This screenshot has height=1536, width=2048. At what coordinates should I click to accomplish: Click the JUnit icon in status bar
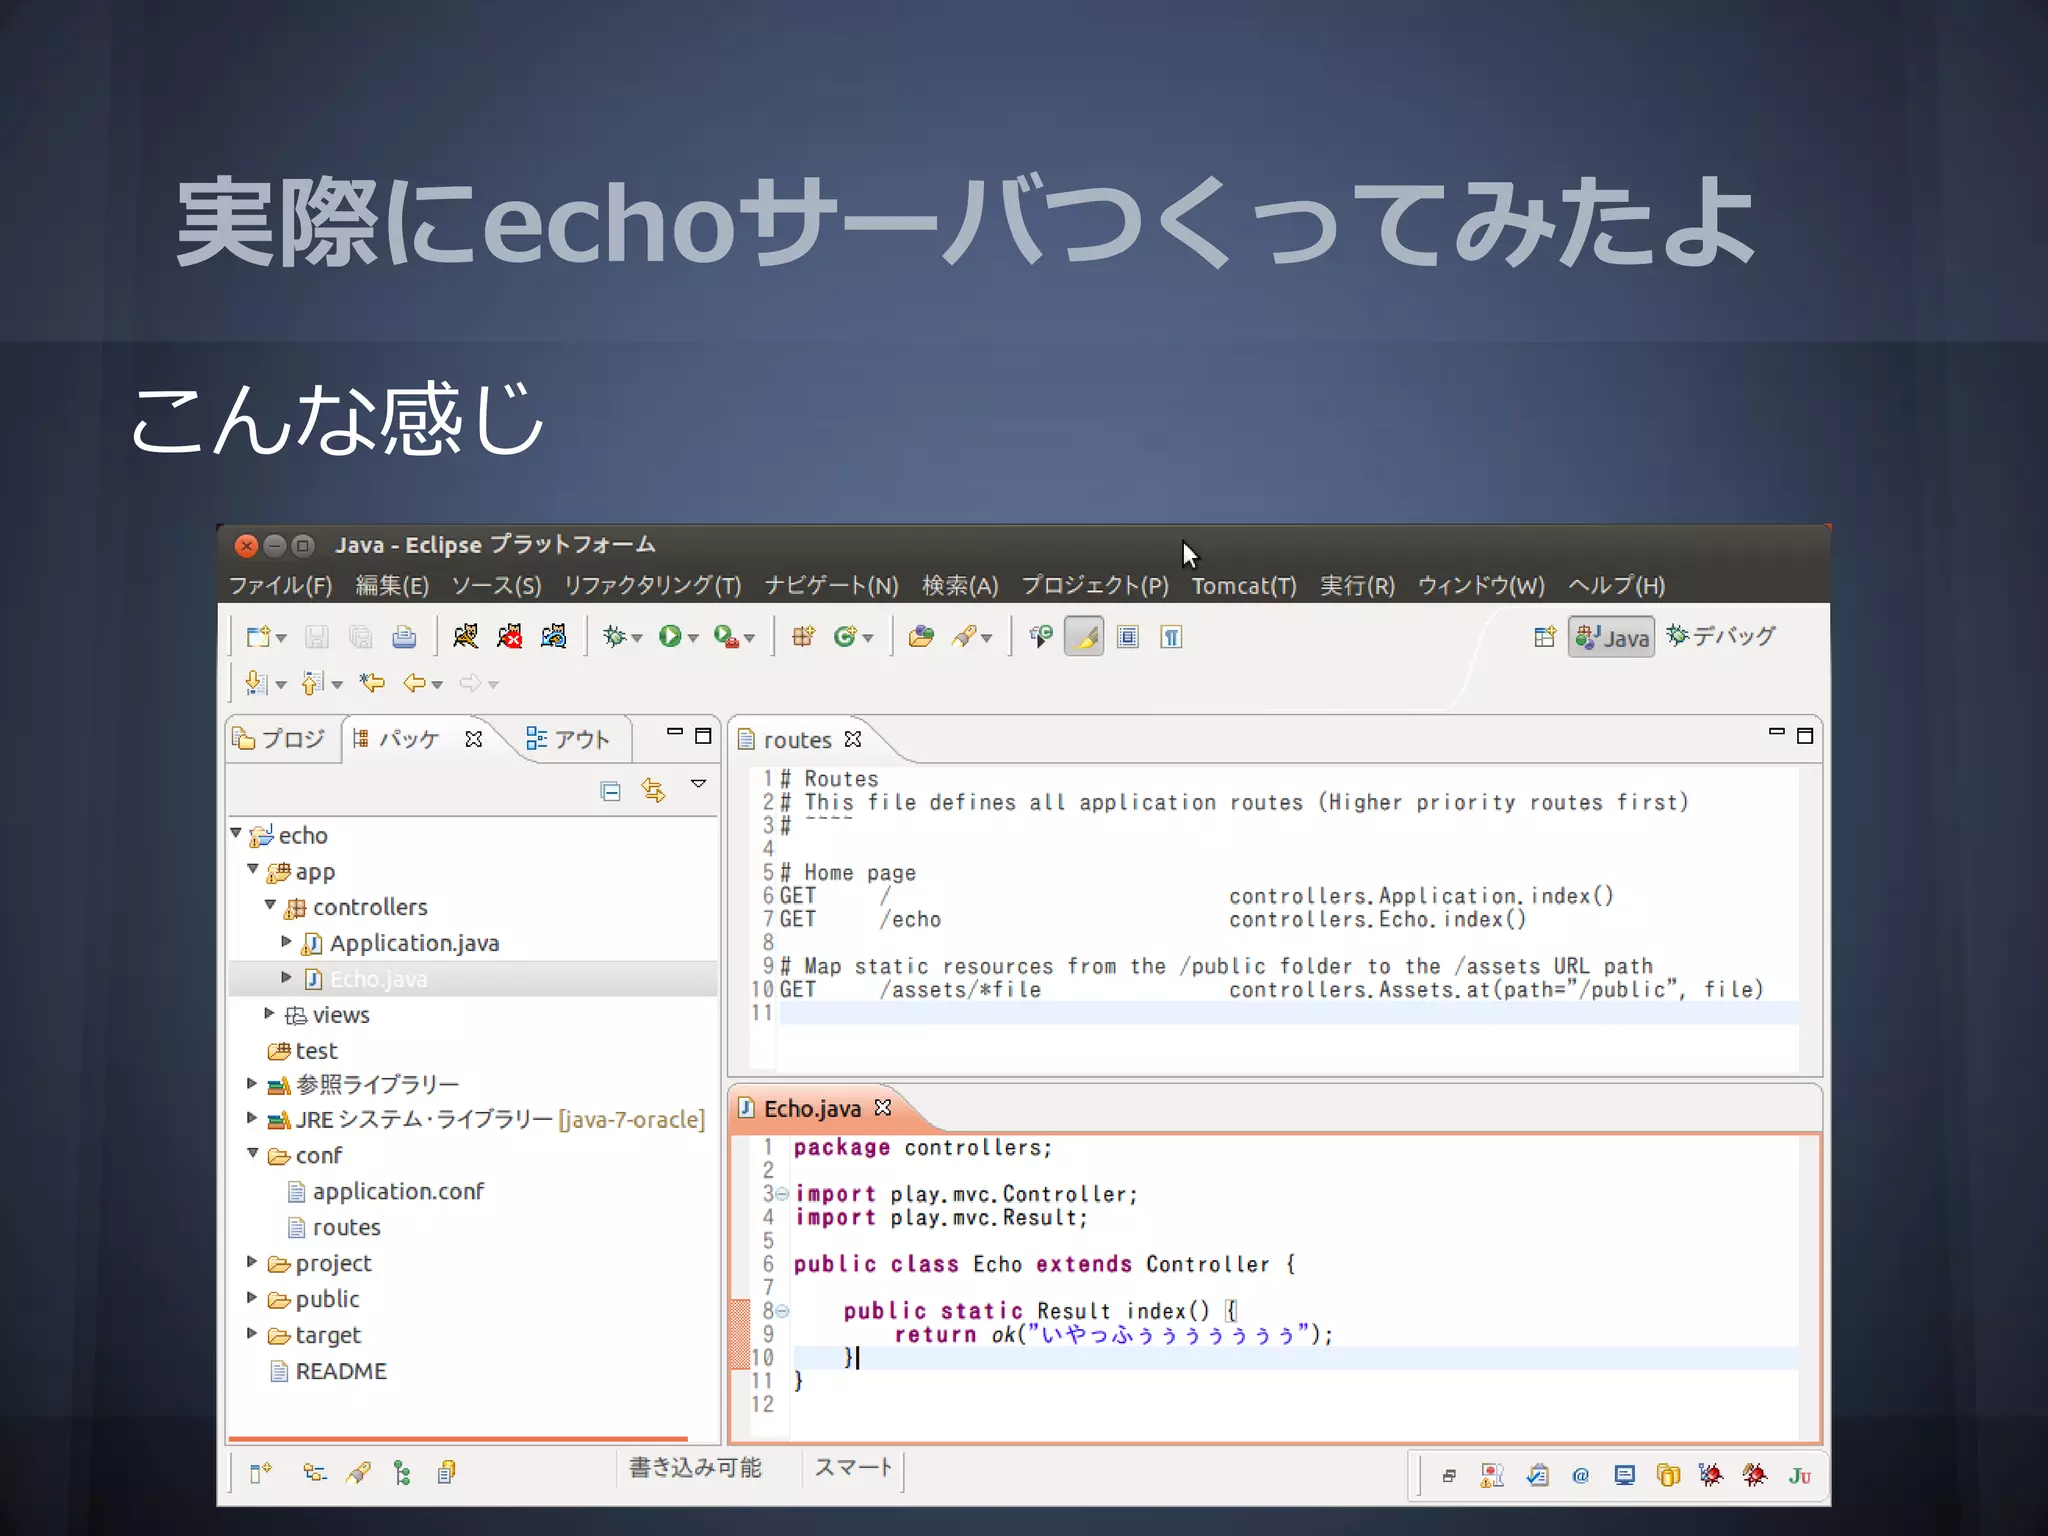tap(1800, 1475)
